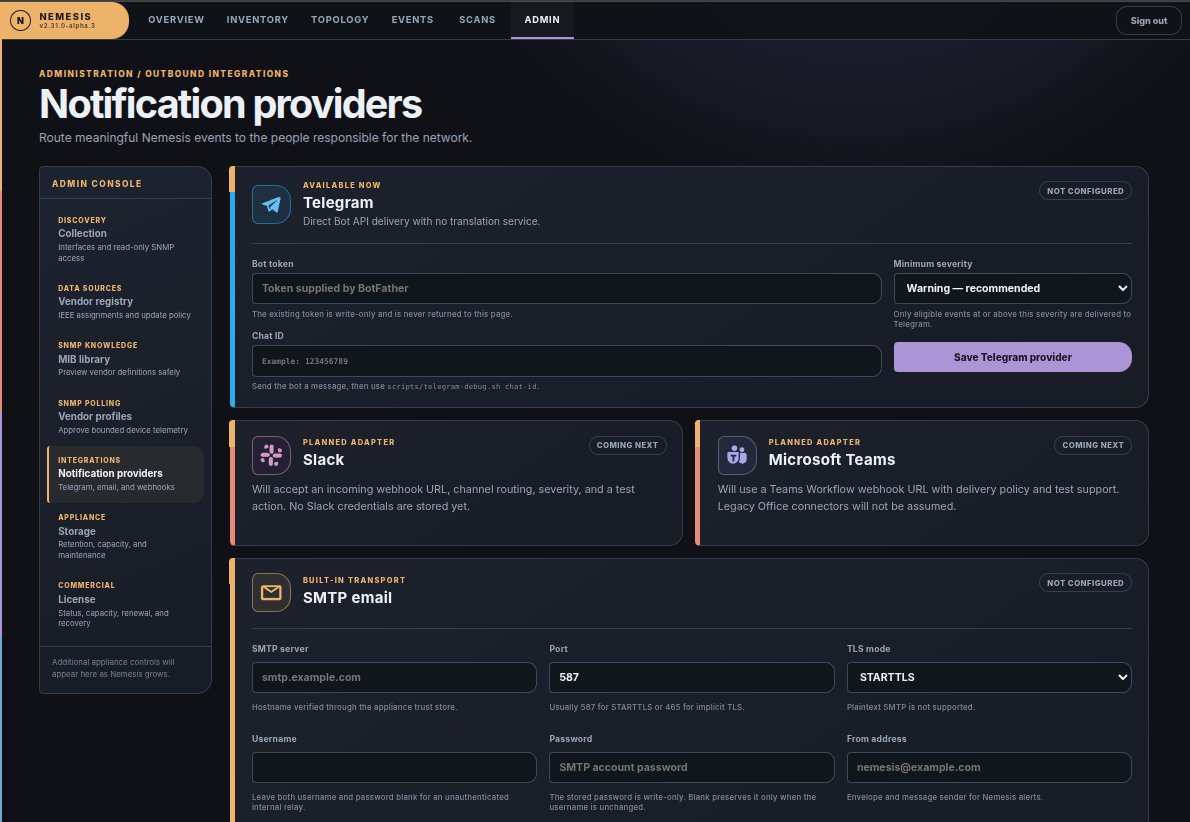The height and width of the screenshot is (822, 1190).
Task: Open License under Commercial
Action: click(x=125, y=604)
